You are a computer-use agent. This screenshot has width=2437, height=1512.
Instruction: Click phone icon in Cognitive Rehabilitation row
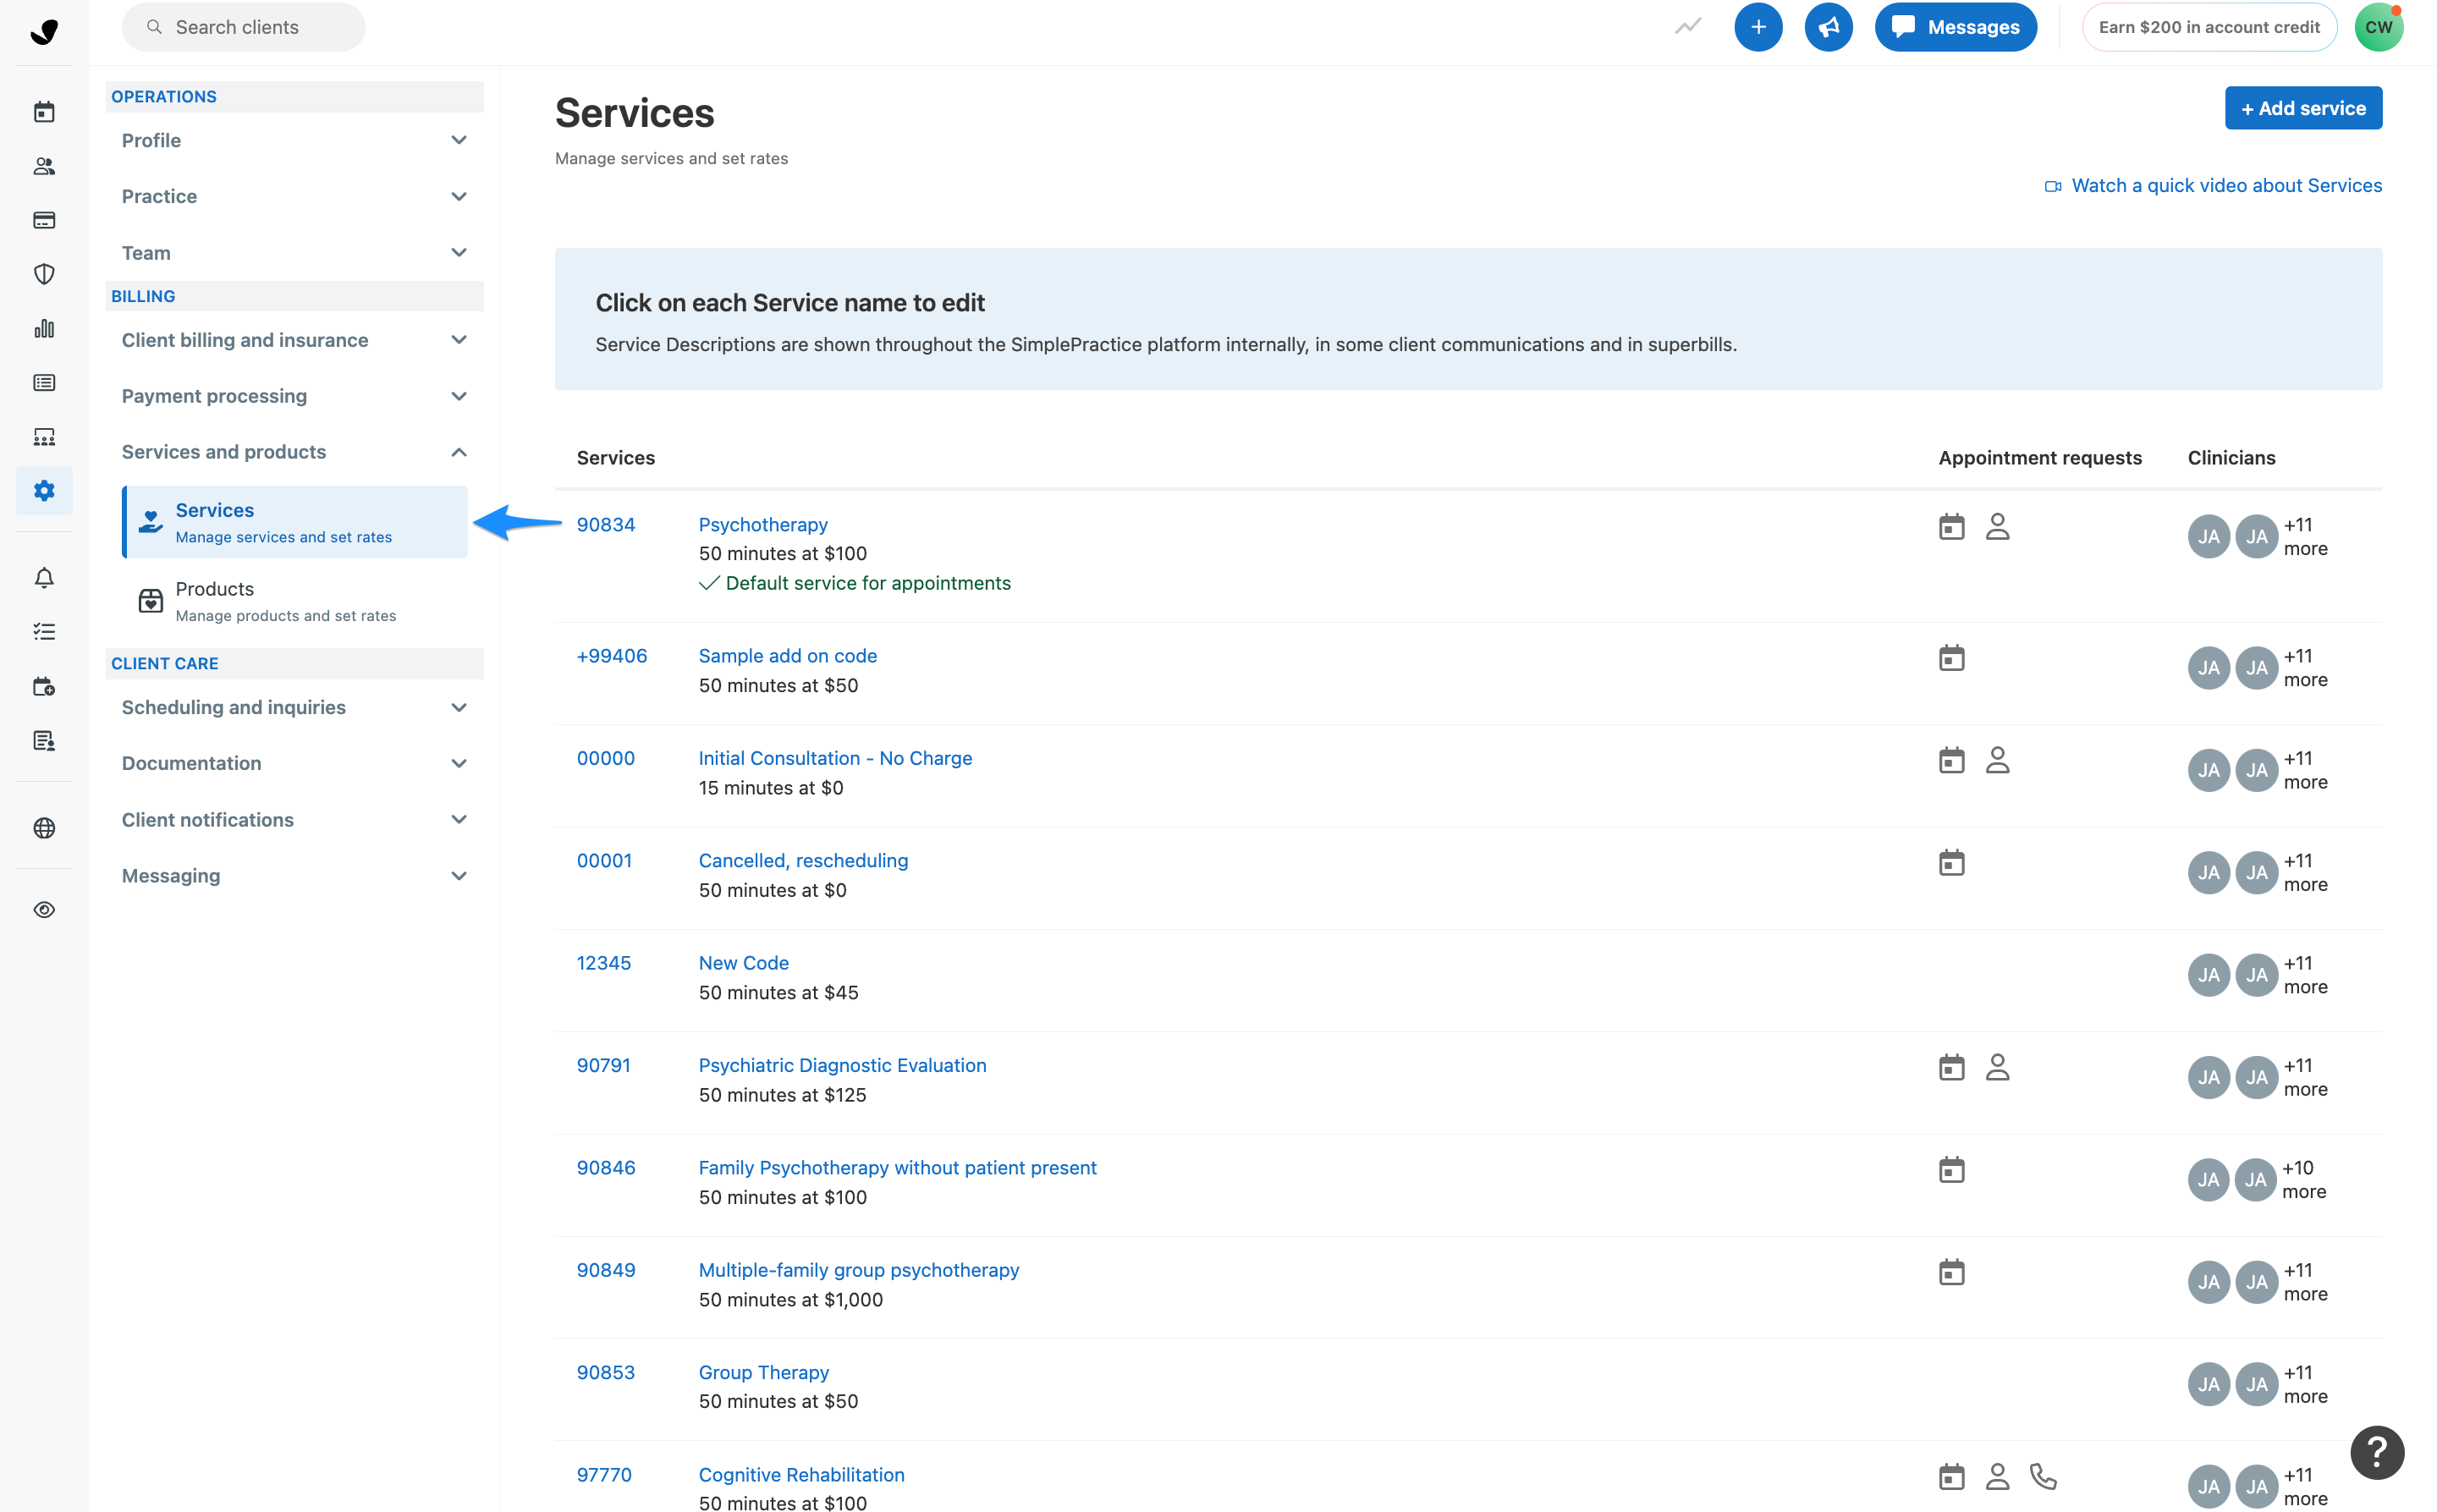pos(2043,1476)
